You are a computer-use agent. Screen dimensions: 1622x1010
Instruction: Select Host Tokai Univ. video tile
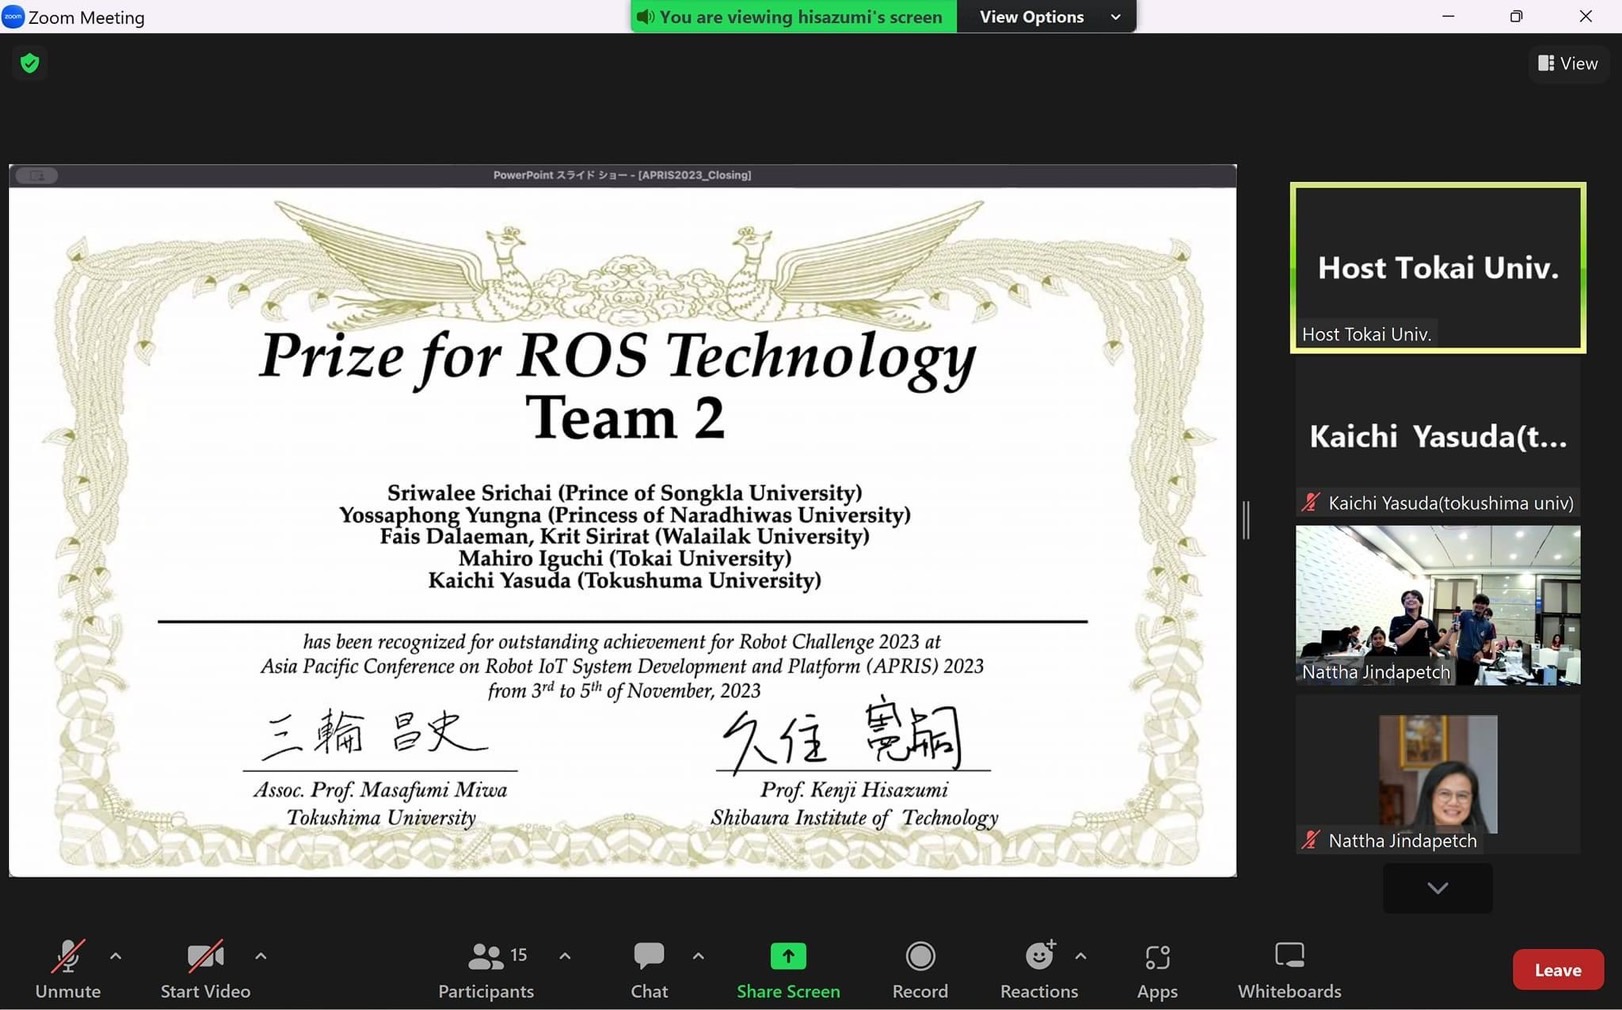pos(1438,267)
